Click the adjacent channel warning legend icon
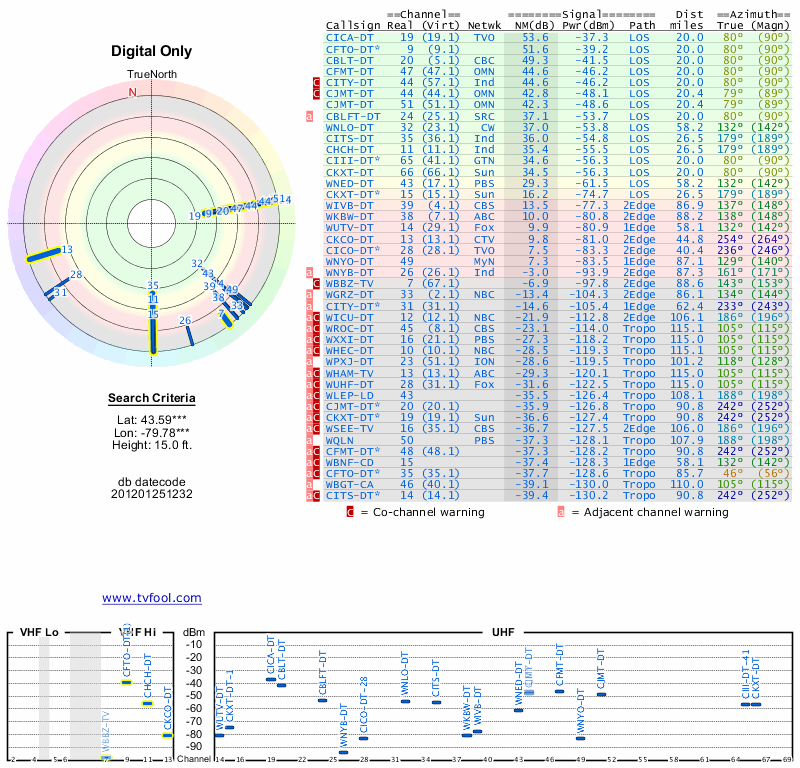Viewport: 800px width, 768px height. (561, 512)
